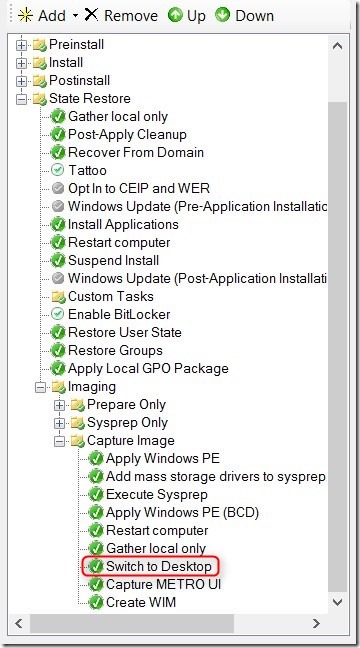Click the Custom Tasks folder icon
The width and height of the screenshot is (360, 648).
(58, 296)
